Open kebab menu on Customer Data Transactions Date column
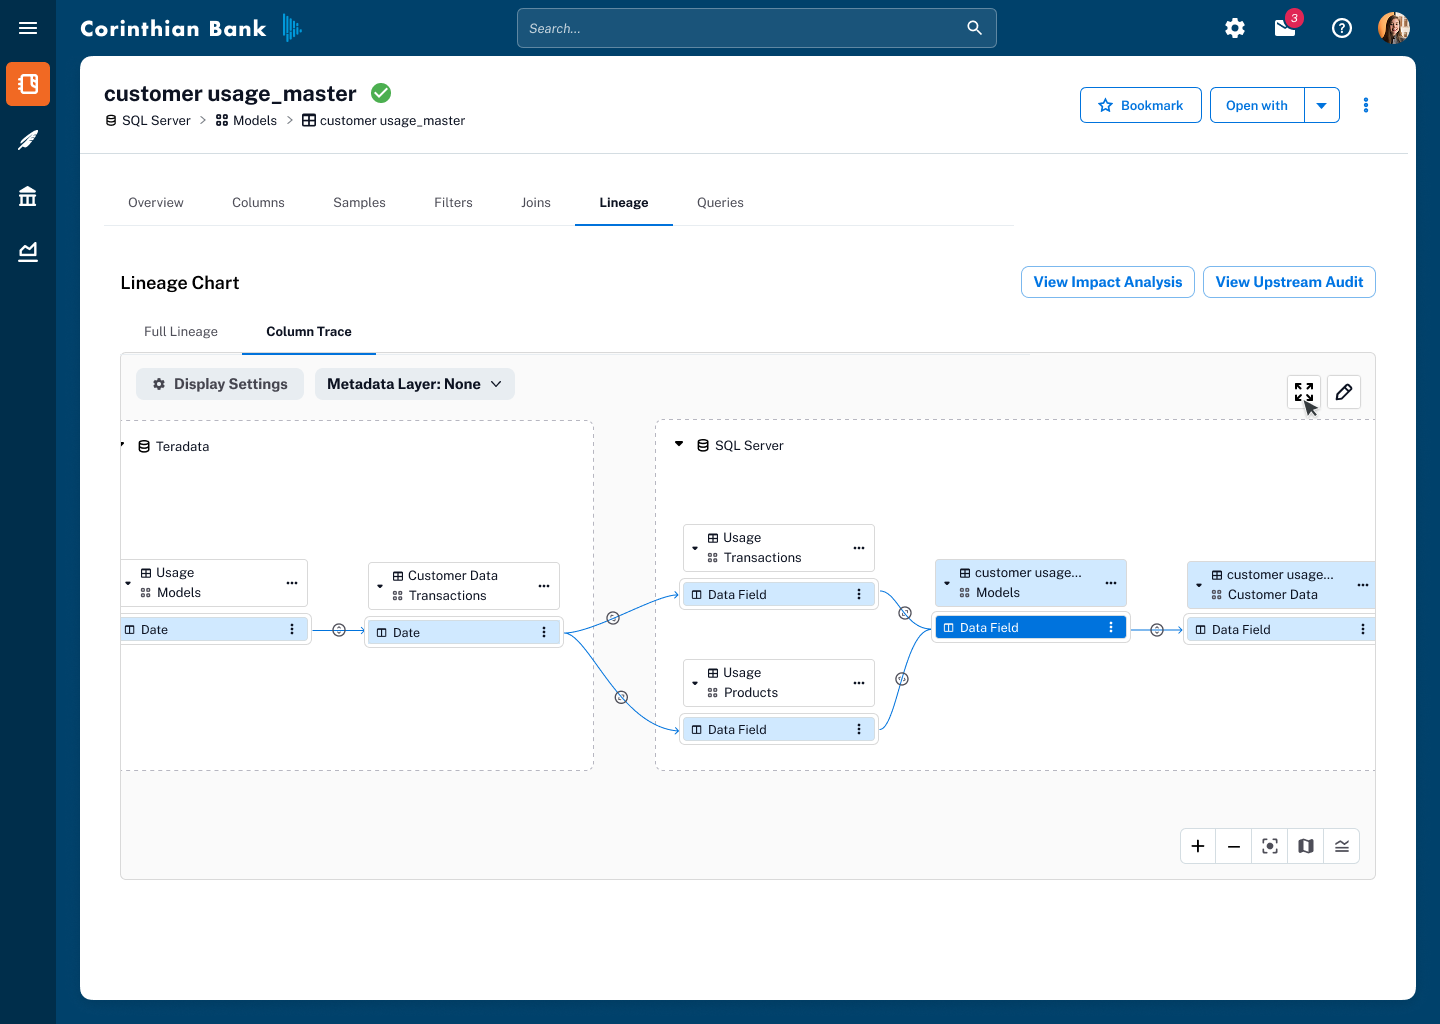Viewport: 1440px width, 1024px height. 544,632
